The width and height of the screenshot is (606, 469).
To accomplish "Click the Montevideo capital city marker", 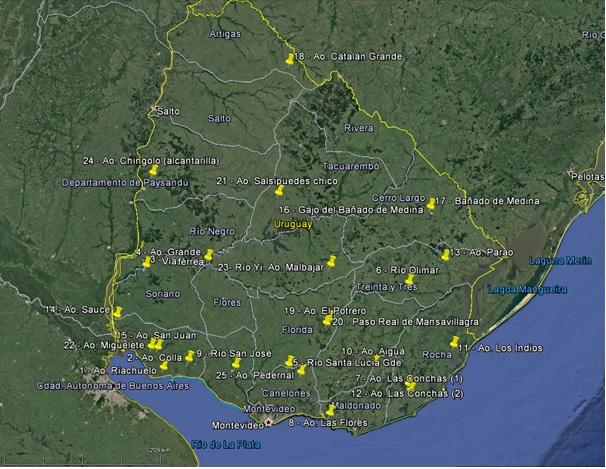I will [267, 422].
